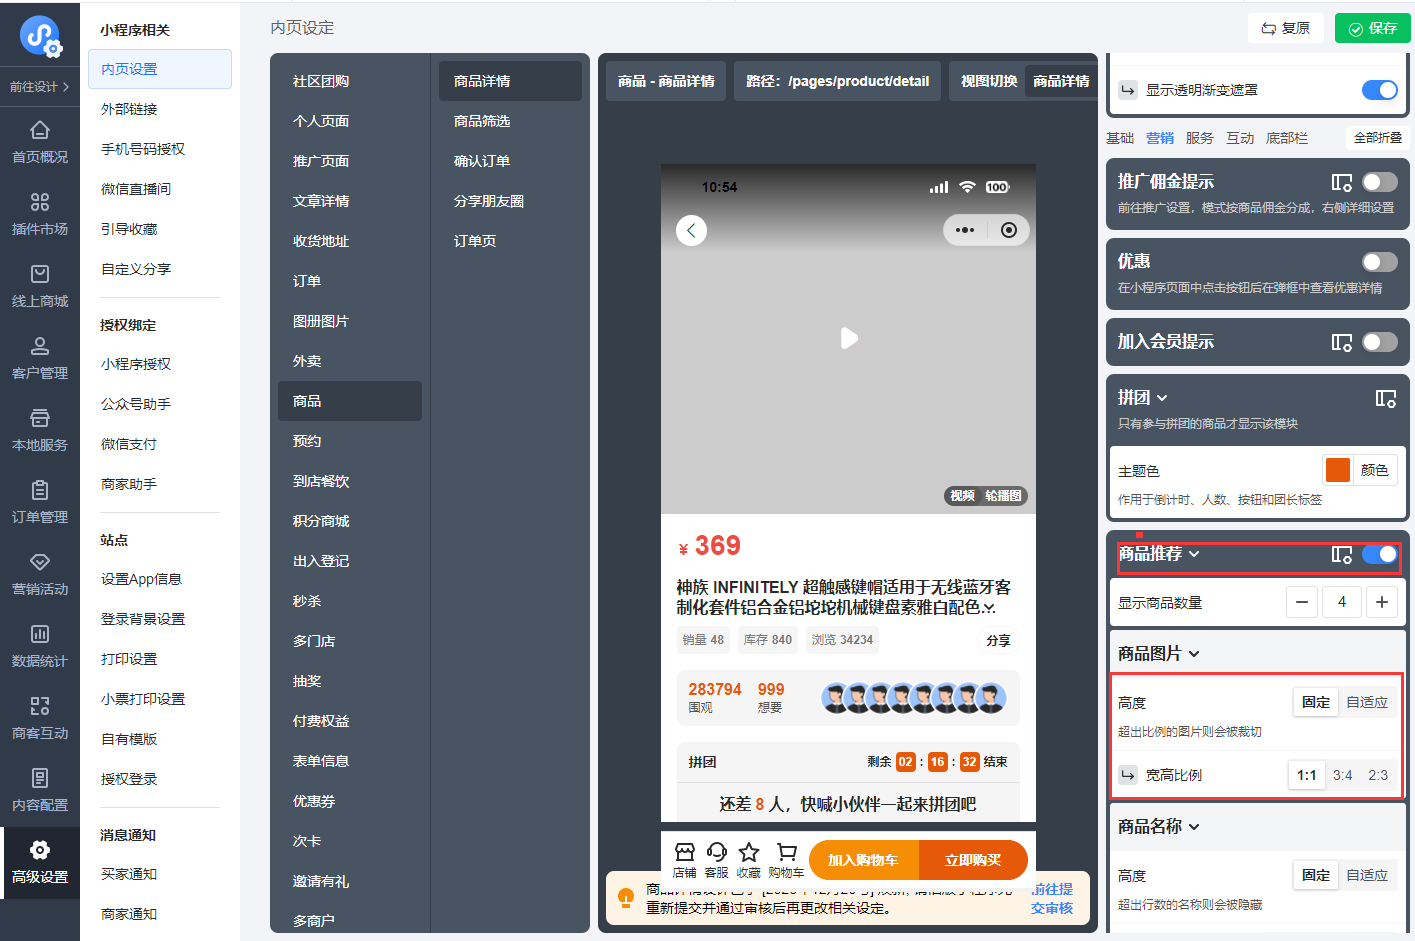Click the 收藏 star icon
Viewport: 1415px width, 941px height.
pyautogui.click(x=749, y=852)
